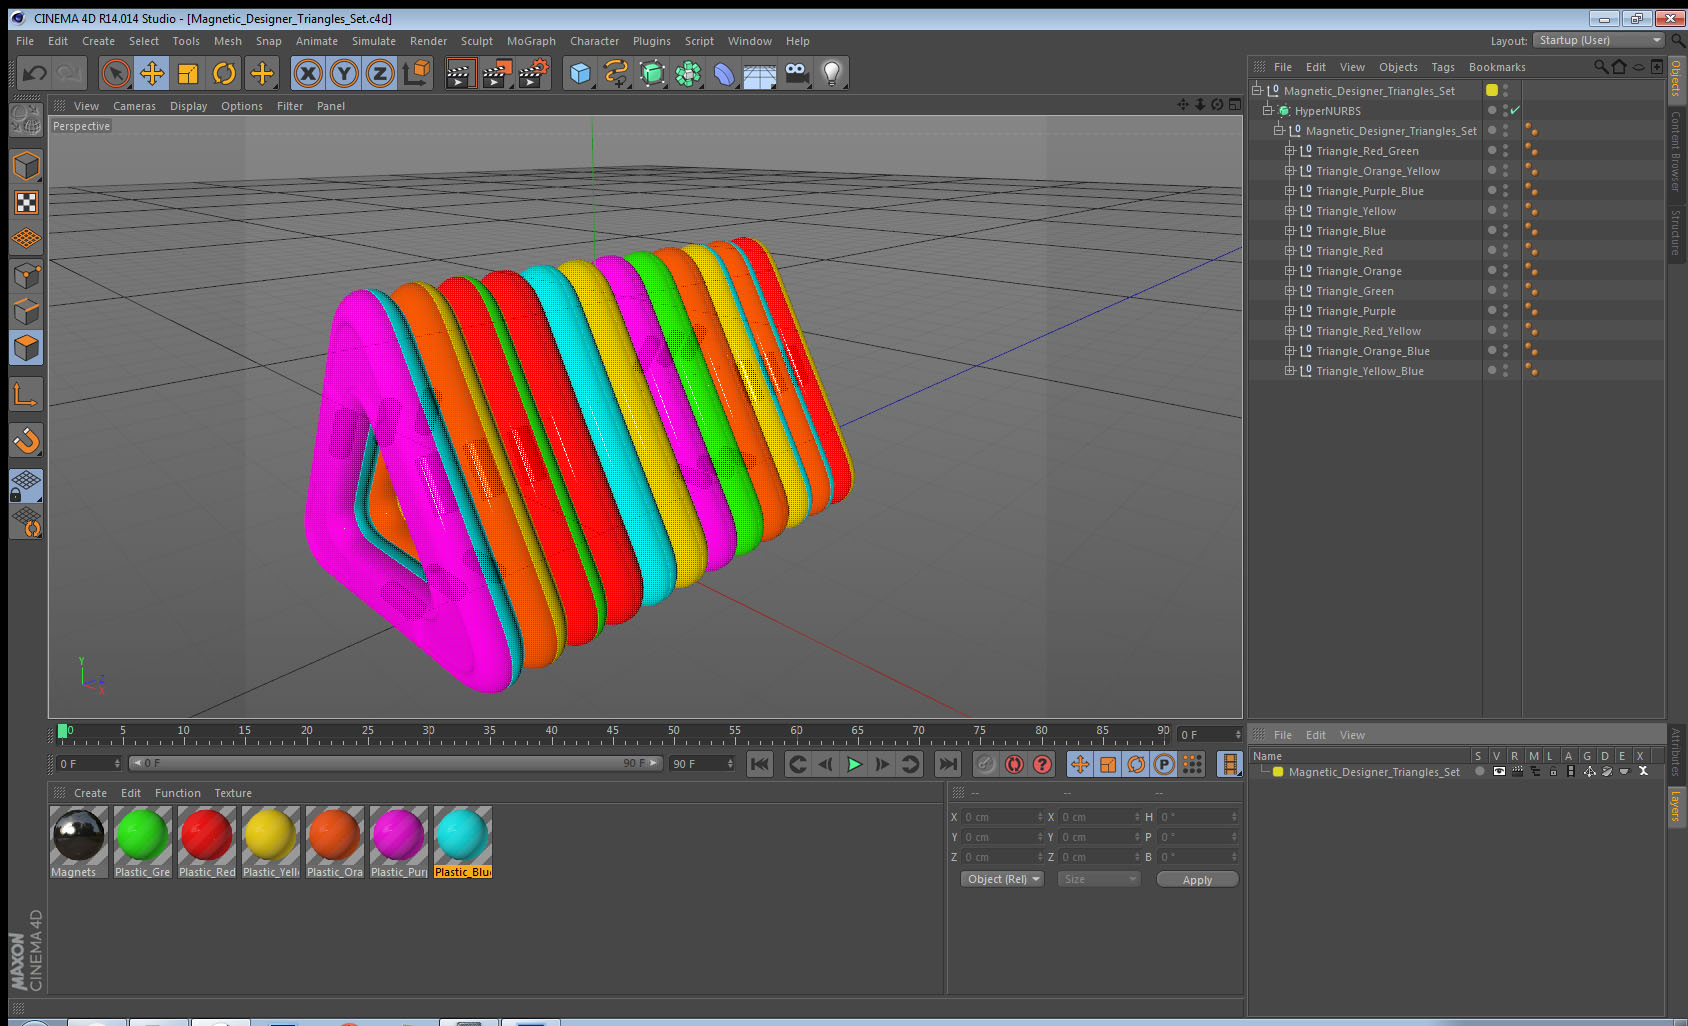The width and height of the screenshot is (1688, 1026).
Task: Play the animation forward
Action: coord(854,764)
